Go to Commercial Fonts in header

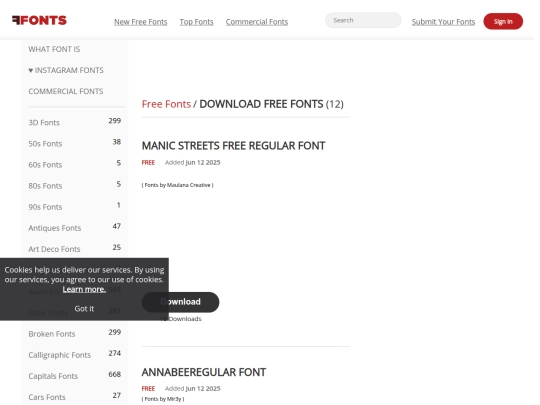257,22
